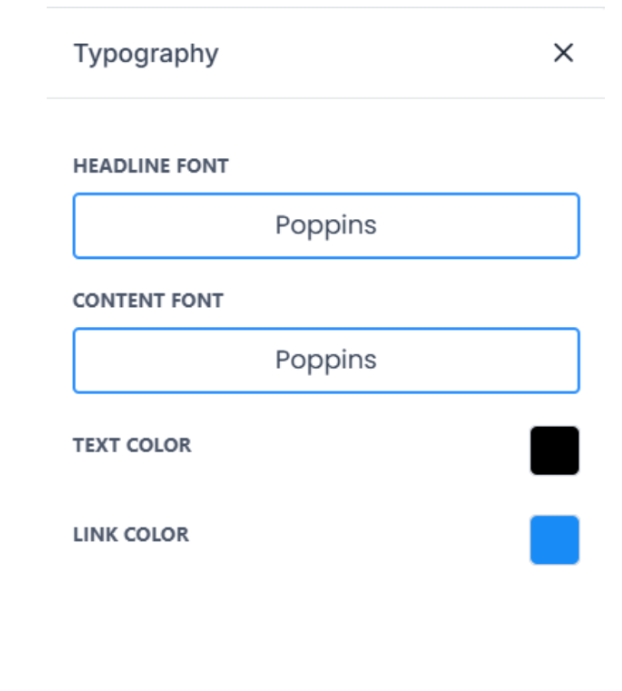Expand the font box under Headline Font
This screenshot has width=622, height=691.
326,226
